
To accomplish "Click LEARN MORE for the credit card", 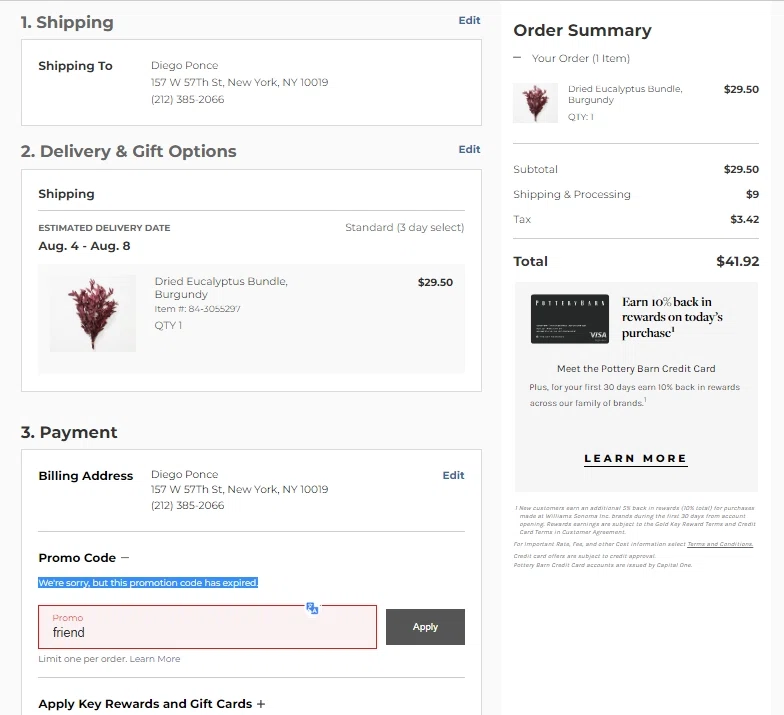I will point(636,458).
